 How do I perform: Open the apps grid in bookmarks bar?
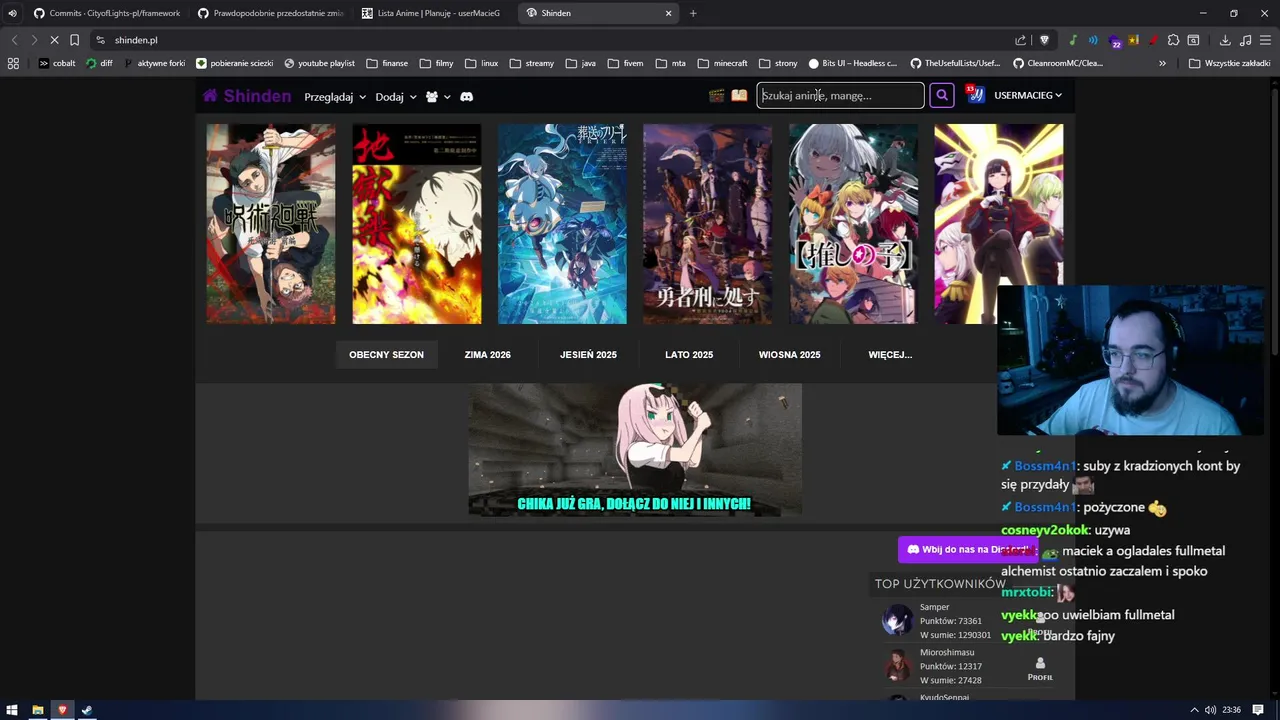(13, 63)
